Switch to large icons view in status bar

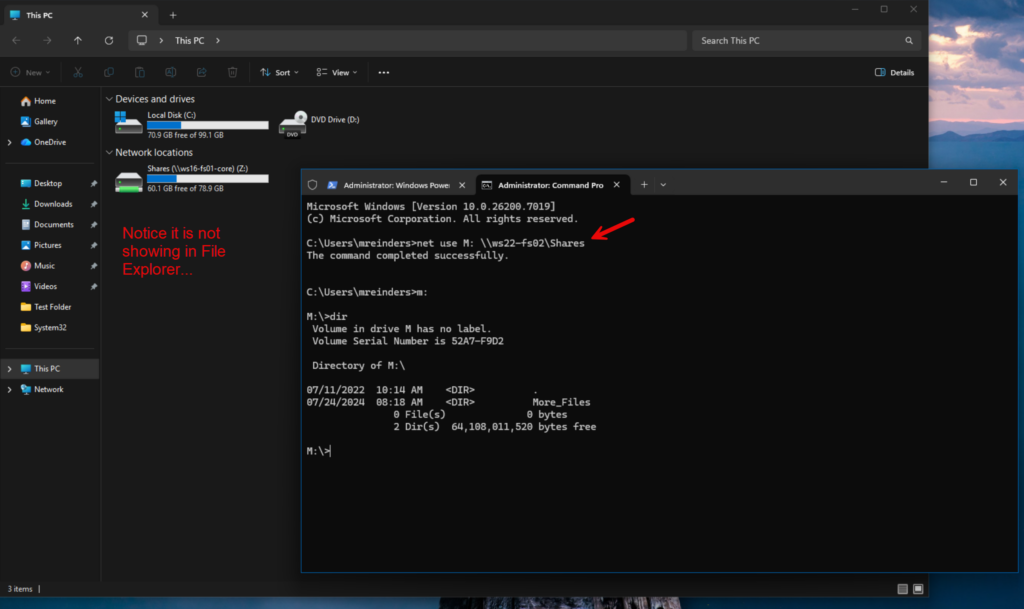point(918,589)
